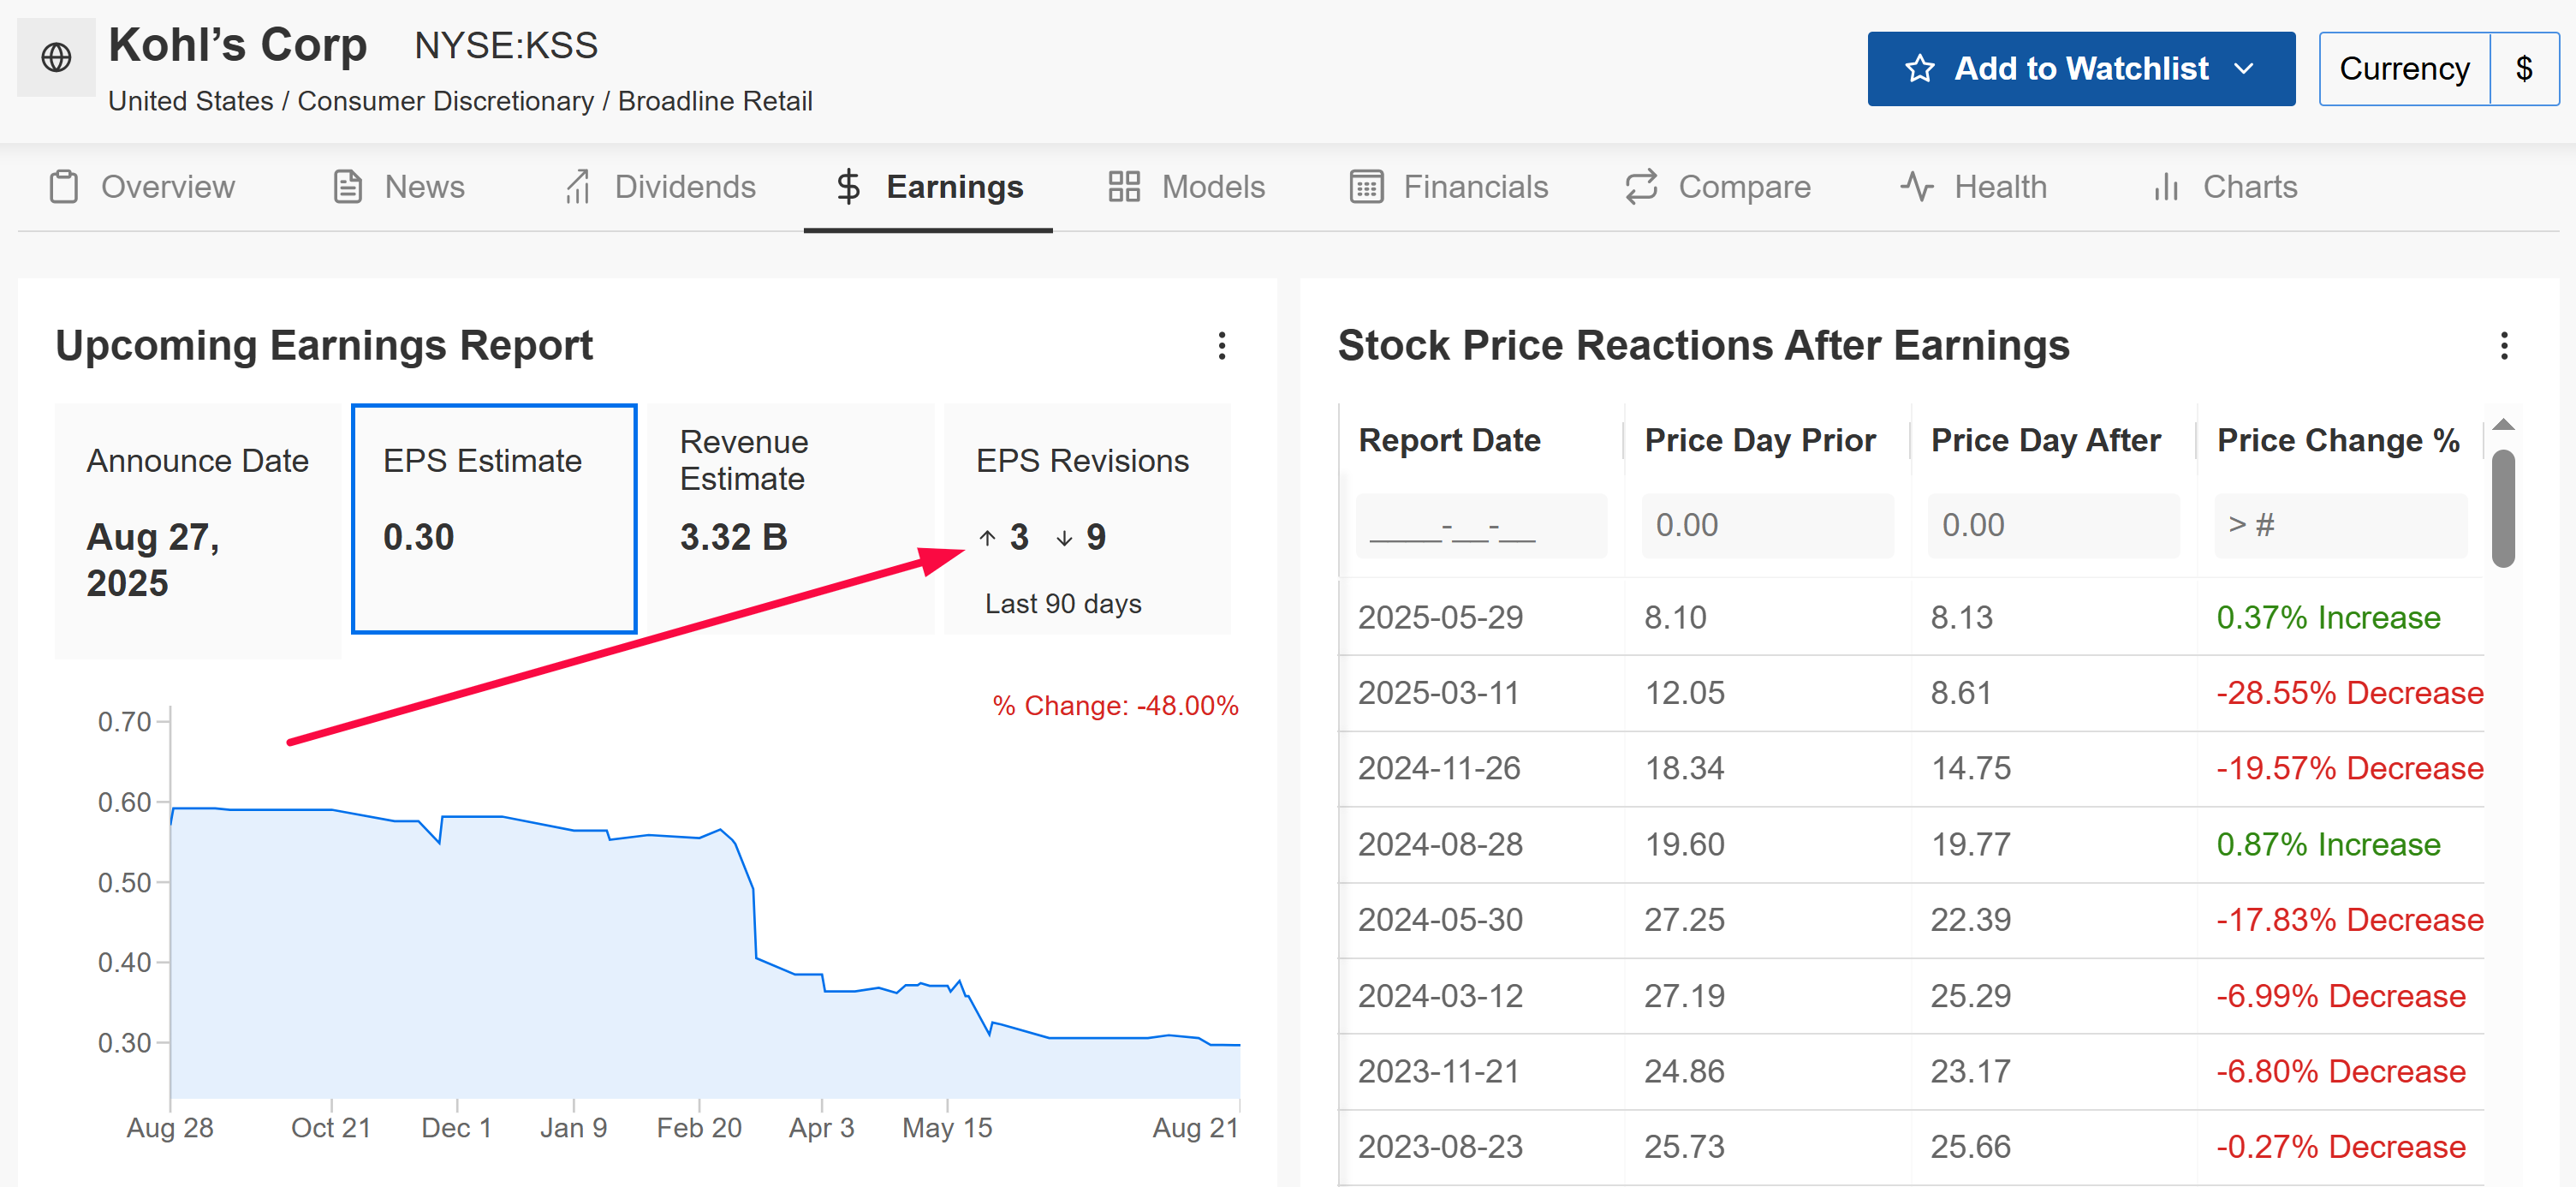Image resolution: width=2576 pixels, height=1187 pixels.
Task: Open the dollar currency selector
Action: coord(2524,68)
